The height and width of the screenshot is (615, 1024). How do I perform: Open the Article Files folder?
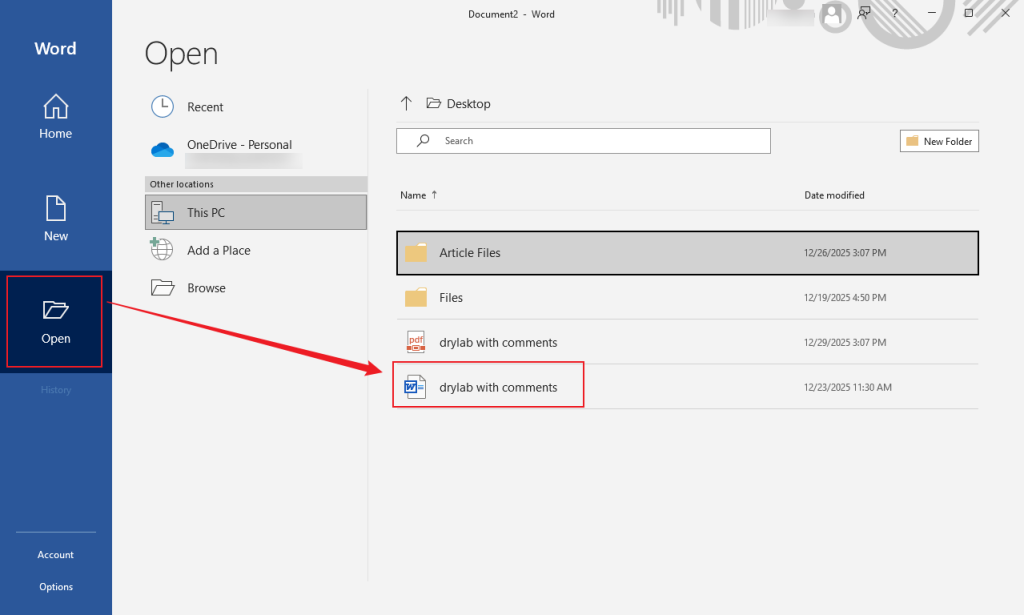[470, 253]
